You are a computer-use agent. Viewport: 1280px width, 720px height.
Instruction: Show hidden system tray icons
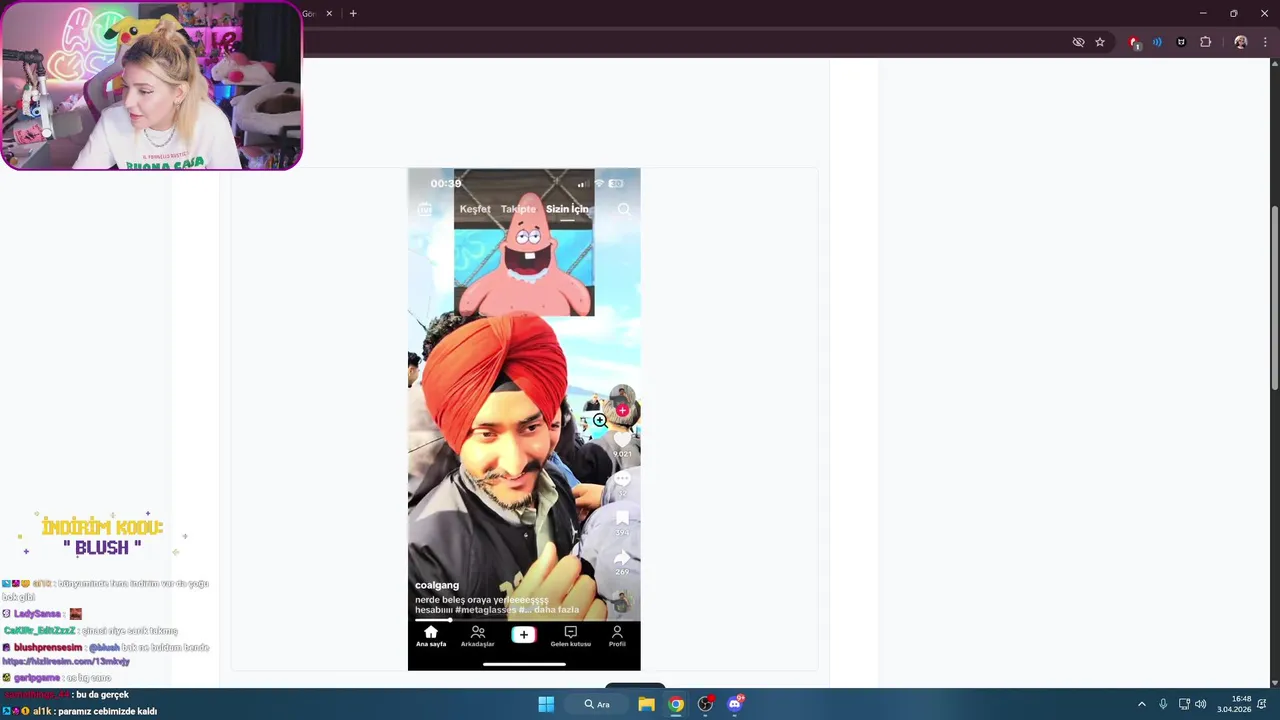pos(1142,704)
